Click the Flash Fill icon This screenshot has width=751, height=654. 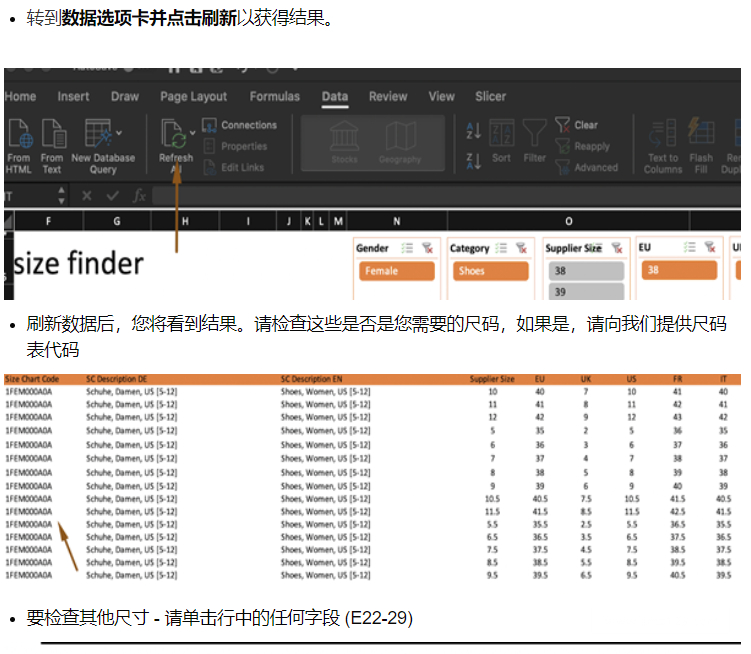(701, 134)
